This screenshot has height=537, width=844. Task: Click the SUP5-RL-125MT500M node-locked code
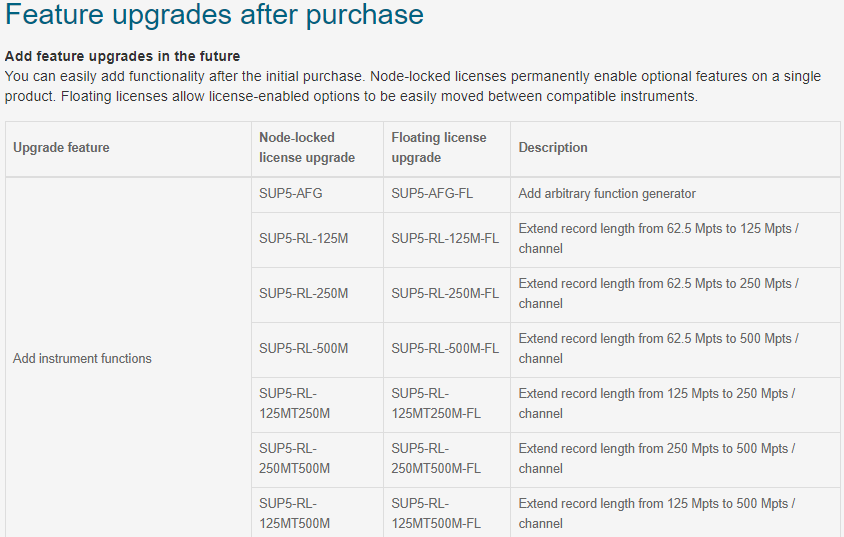294,513
